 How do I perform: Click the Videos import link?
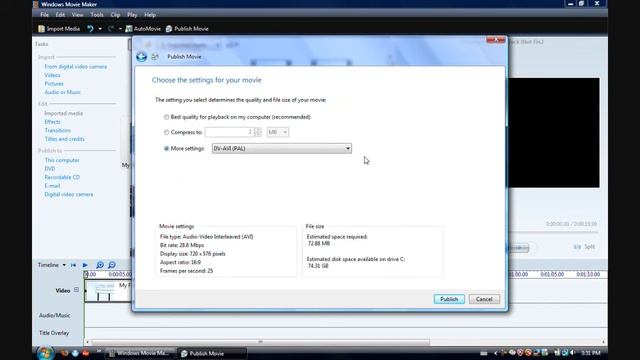(x=52, y=75)
